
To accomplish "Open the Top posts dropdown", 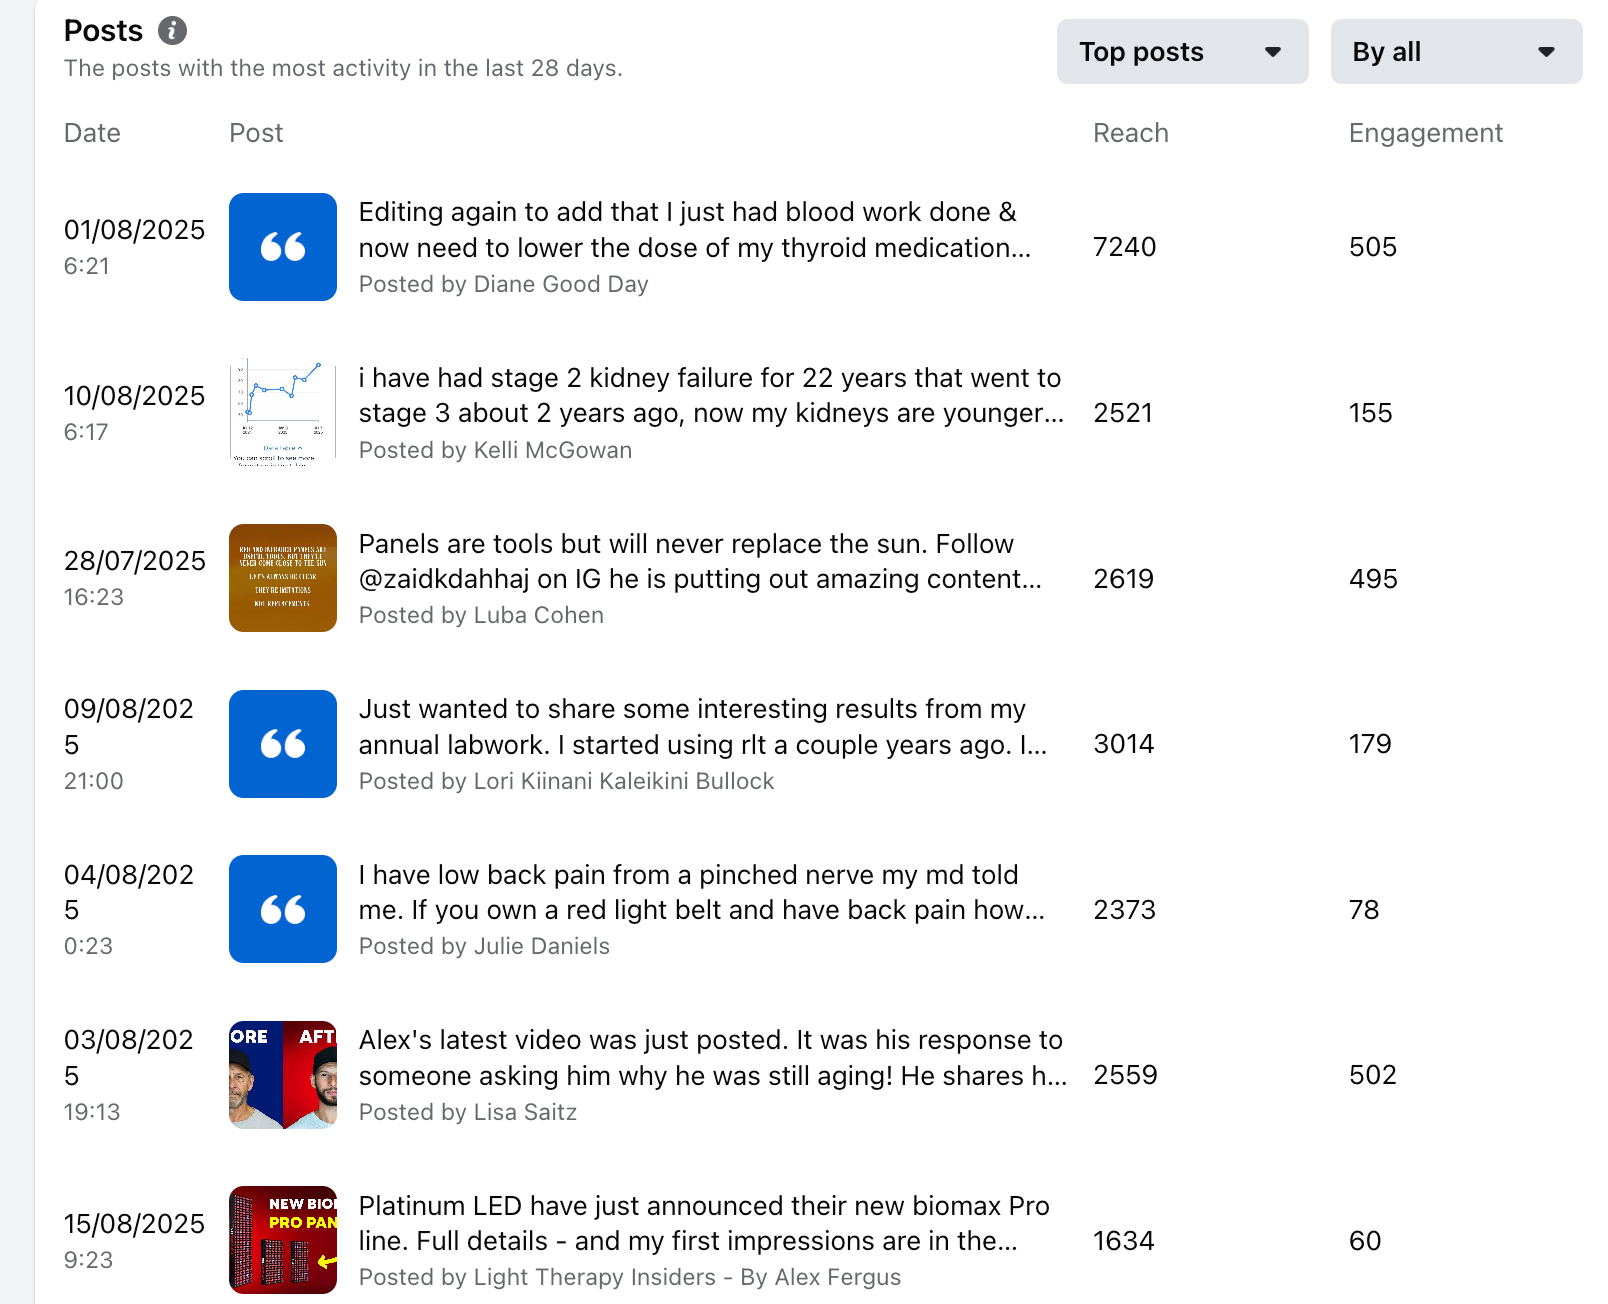I will coord(1181,52).
